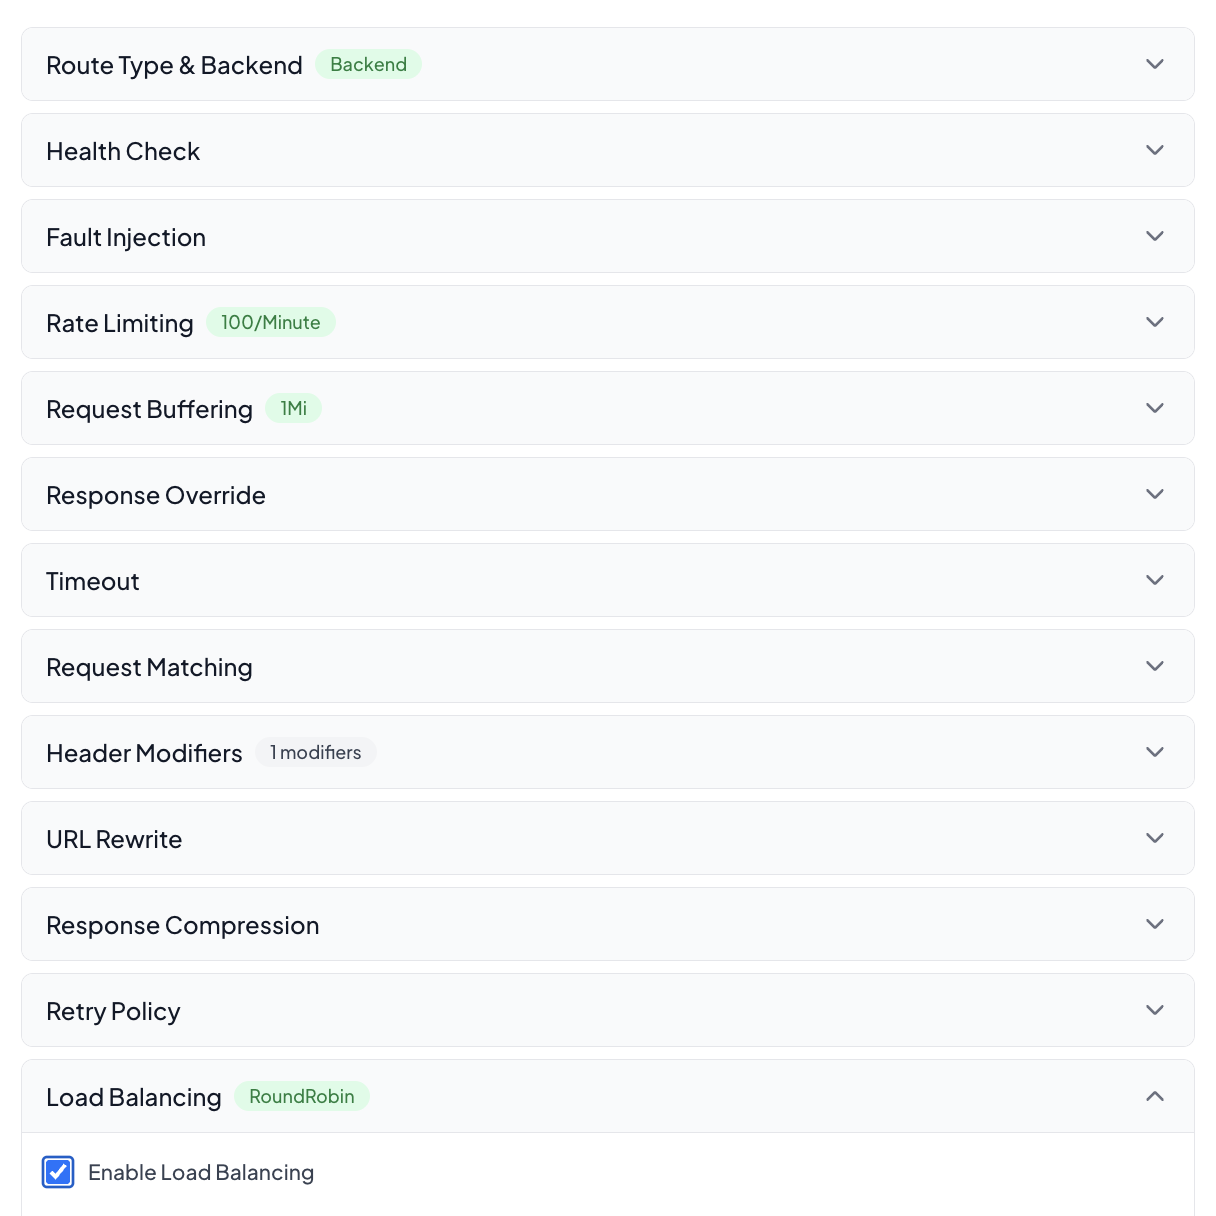Click the Response Override chevron icon
The image size is (1216, 1216).
point(1155,494)
